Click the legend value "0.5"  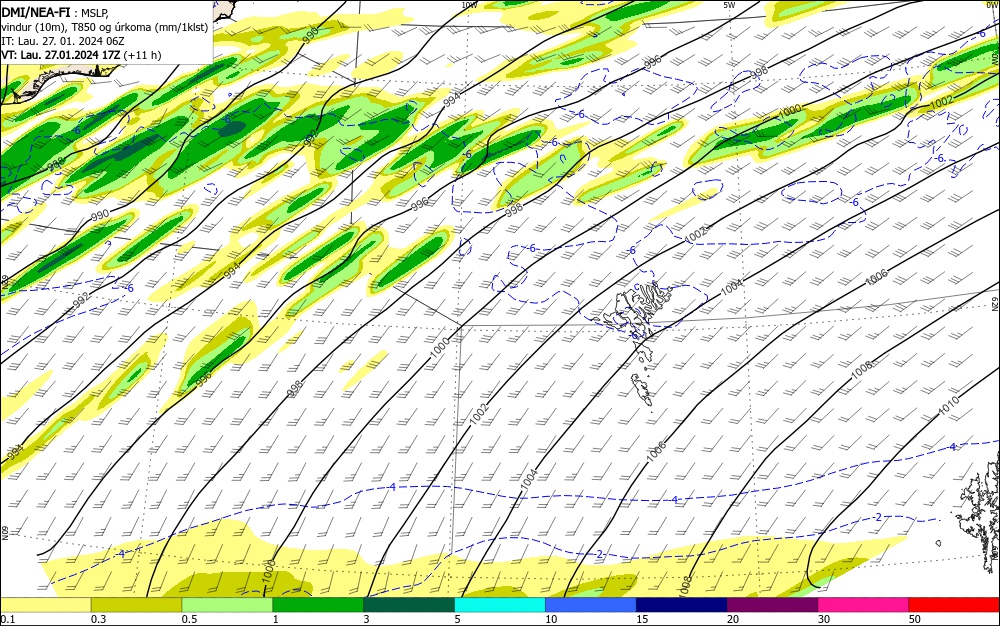pos(189,619)
